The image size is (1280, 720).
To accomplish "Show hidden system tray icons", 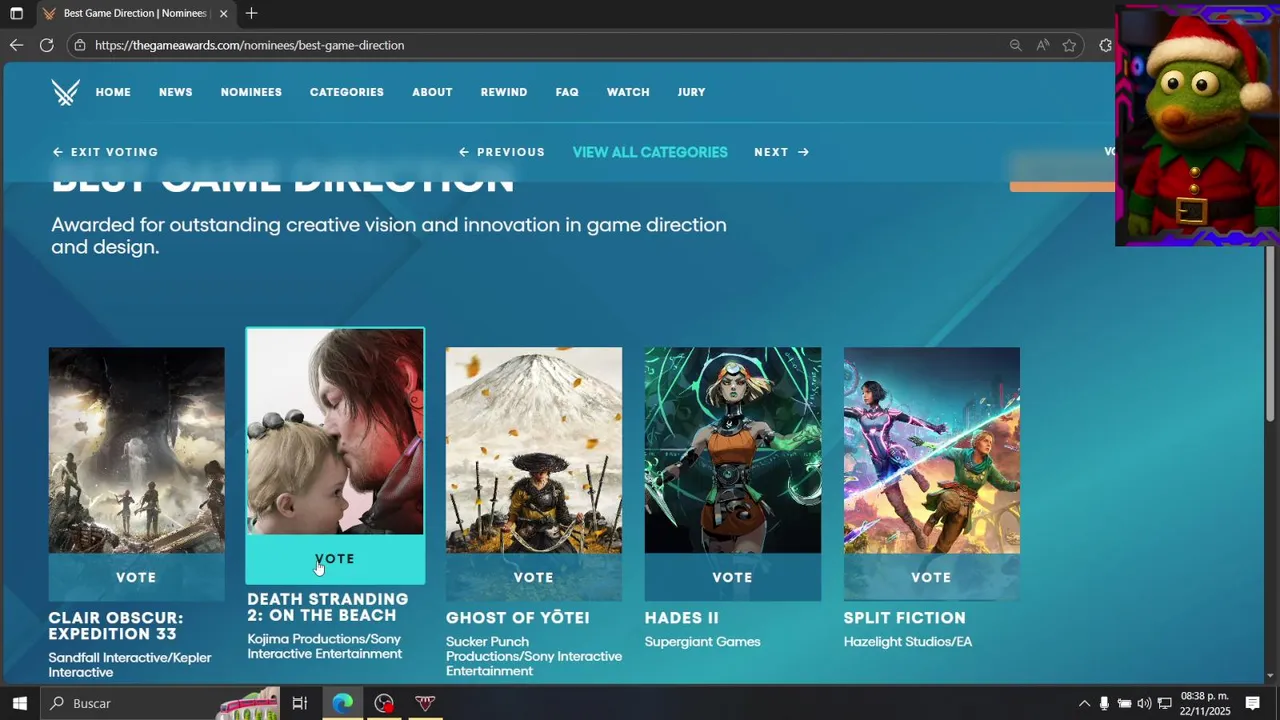I will tap(1084, 703).
